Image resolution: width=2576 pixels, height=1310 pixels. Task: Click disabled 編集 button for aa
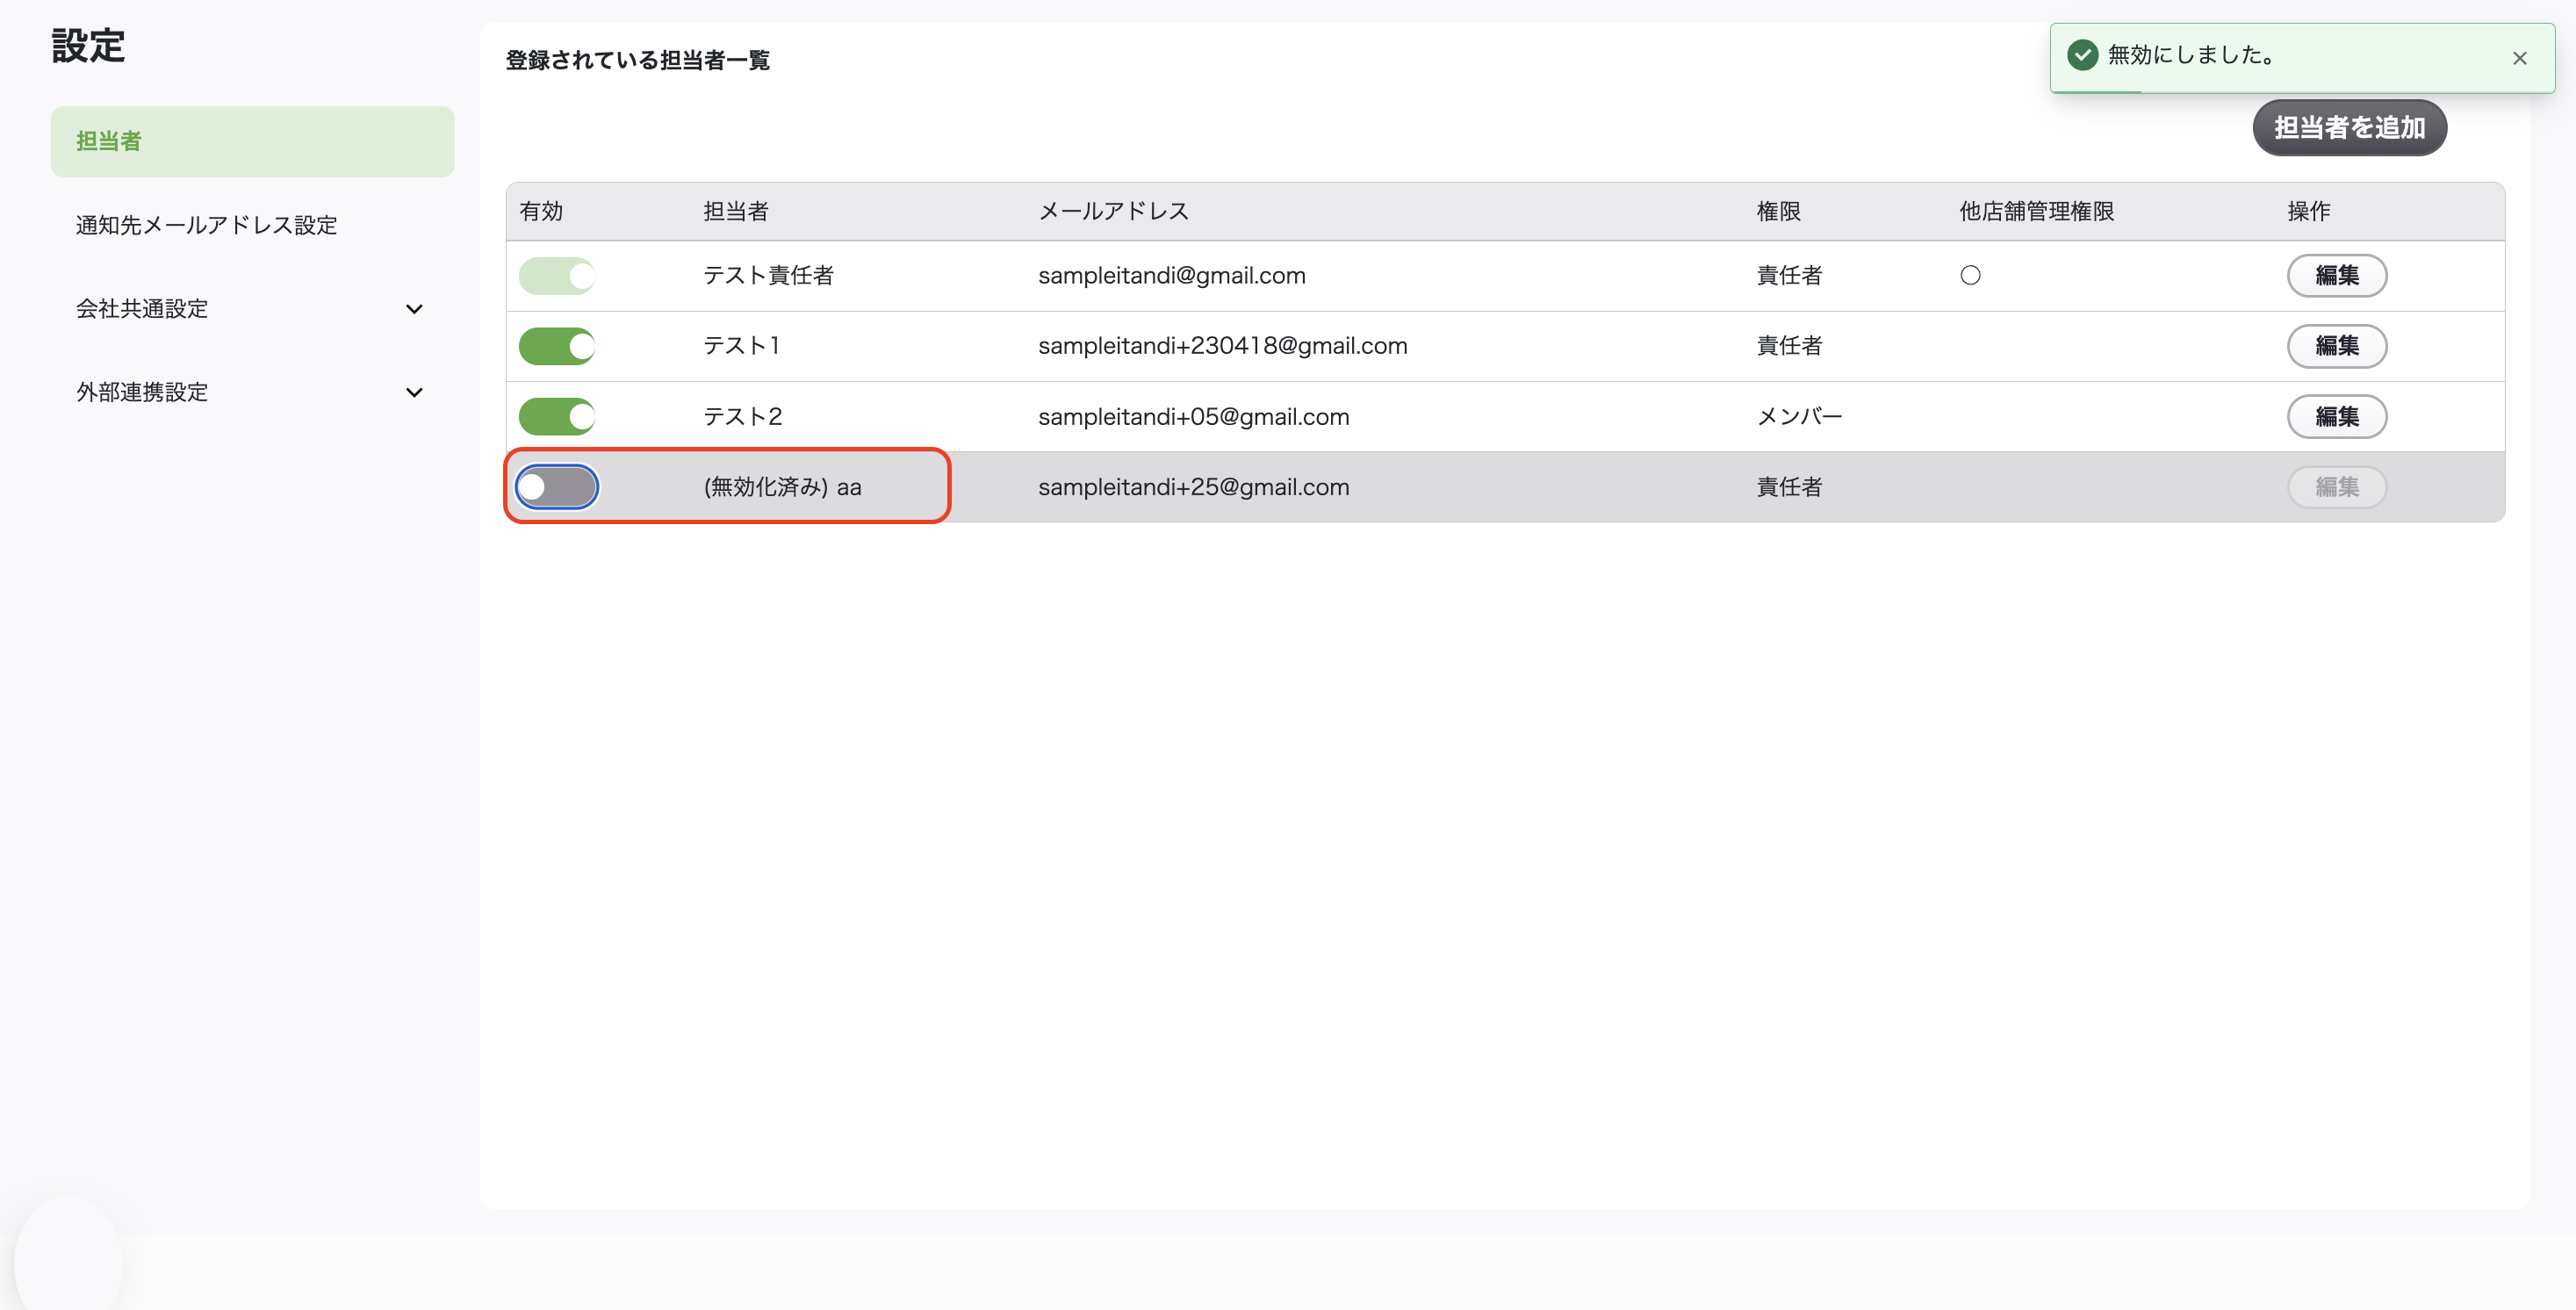(x=2337, y=487)
